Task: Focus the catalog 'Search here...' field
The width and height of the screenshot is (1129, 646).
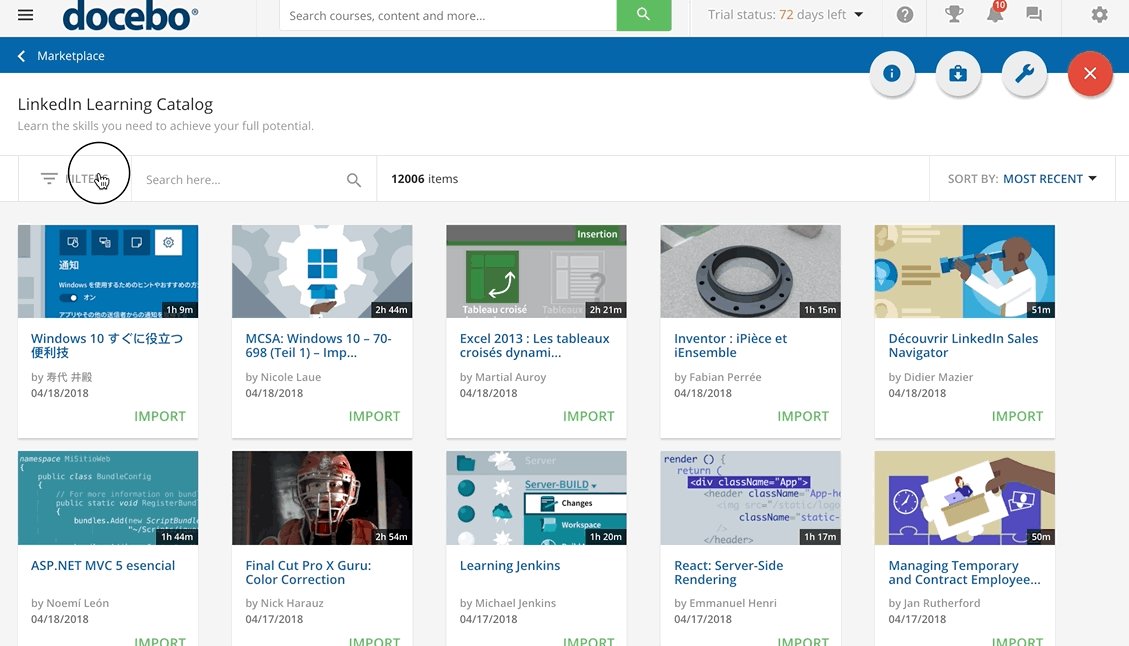Action: coord(244,180)
